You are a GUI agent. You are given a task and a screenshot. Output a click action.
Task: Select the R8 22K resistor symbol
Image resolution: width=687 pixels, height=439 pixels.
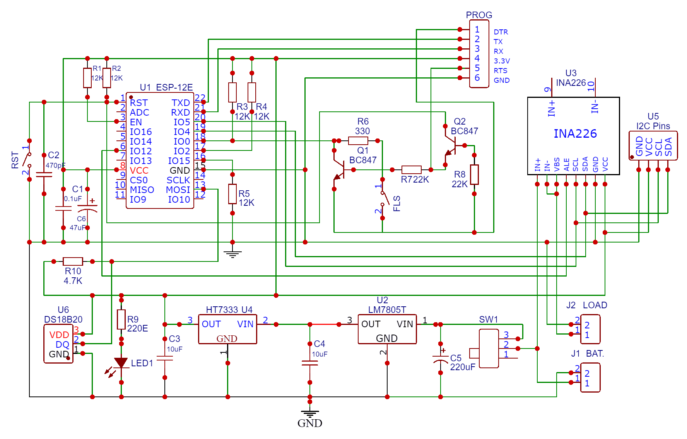pos(474,174)
